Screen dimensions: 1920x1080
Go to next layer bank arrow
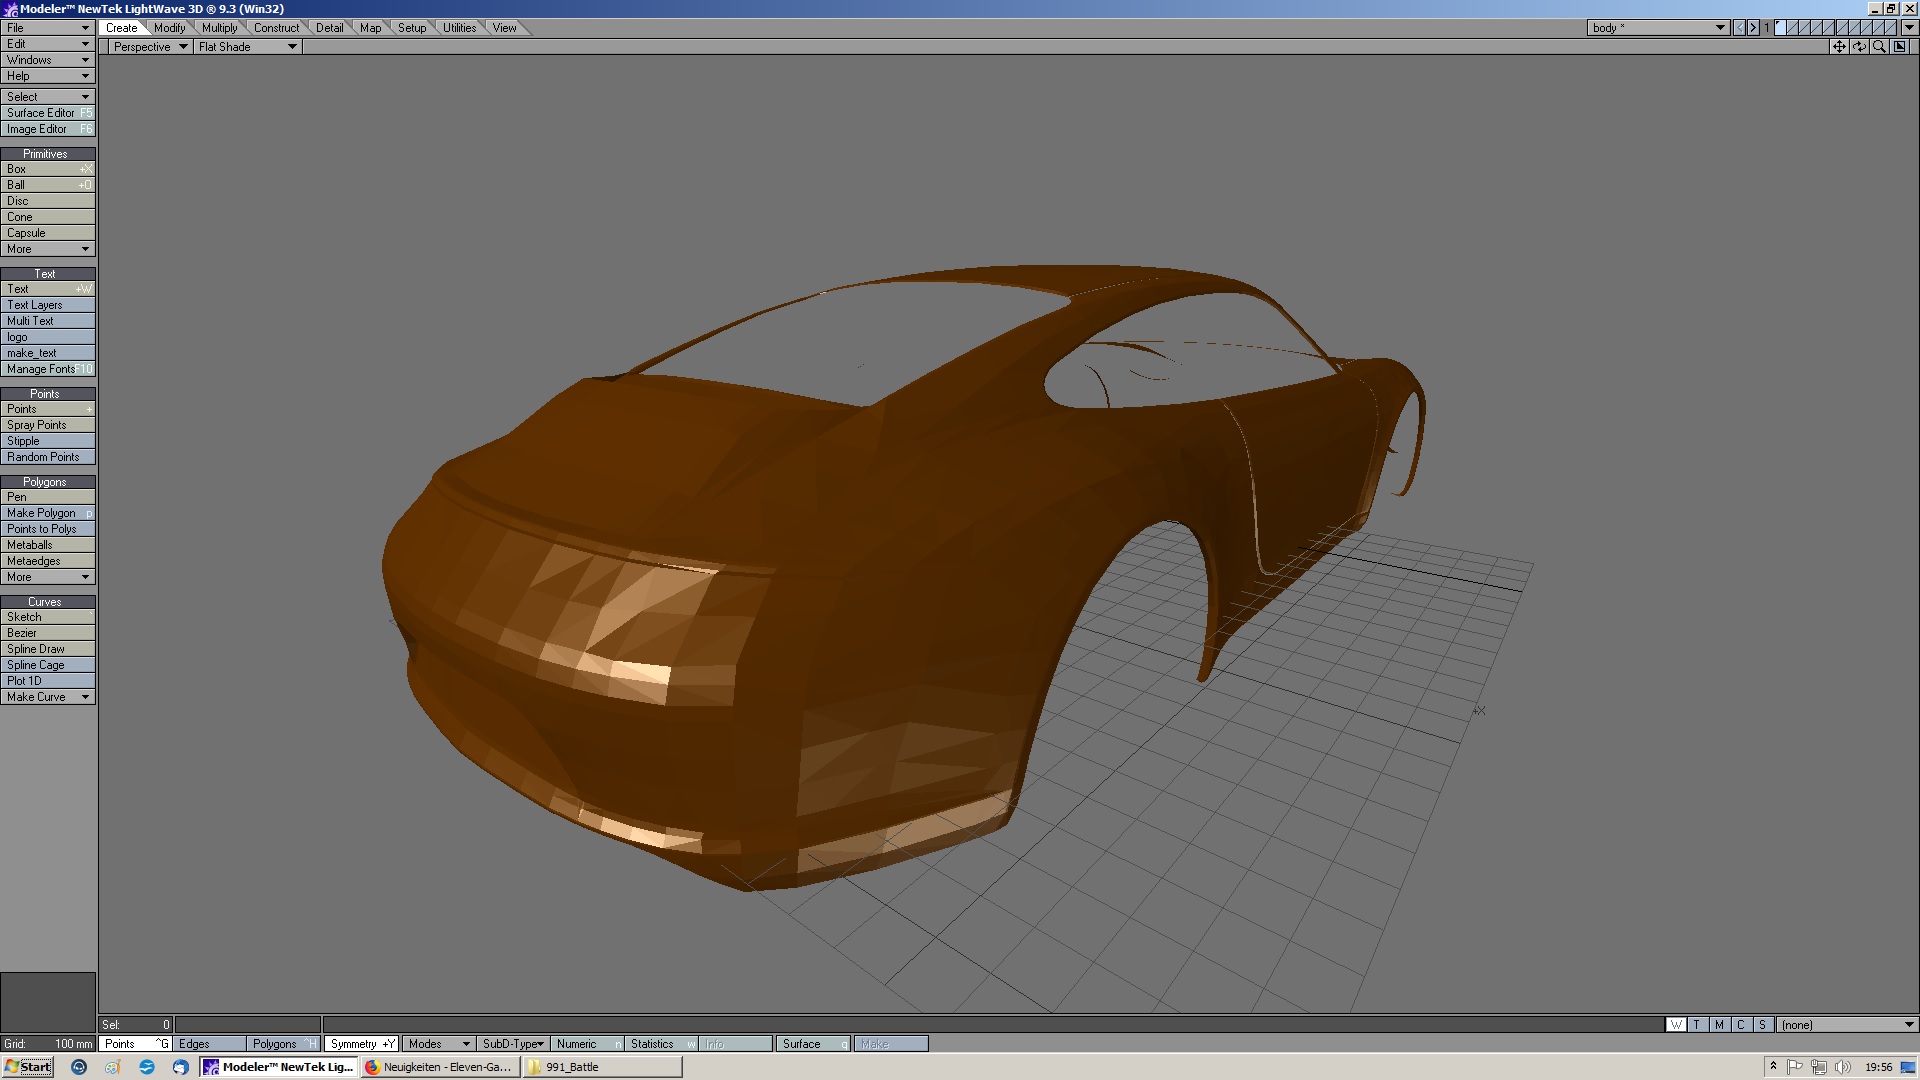(x=1753, y=28)
